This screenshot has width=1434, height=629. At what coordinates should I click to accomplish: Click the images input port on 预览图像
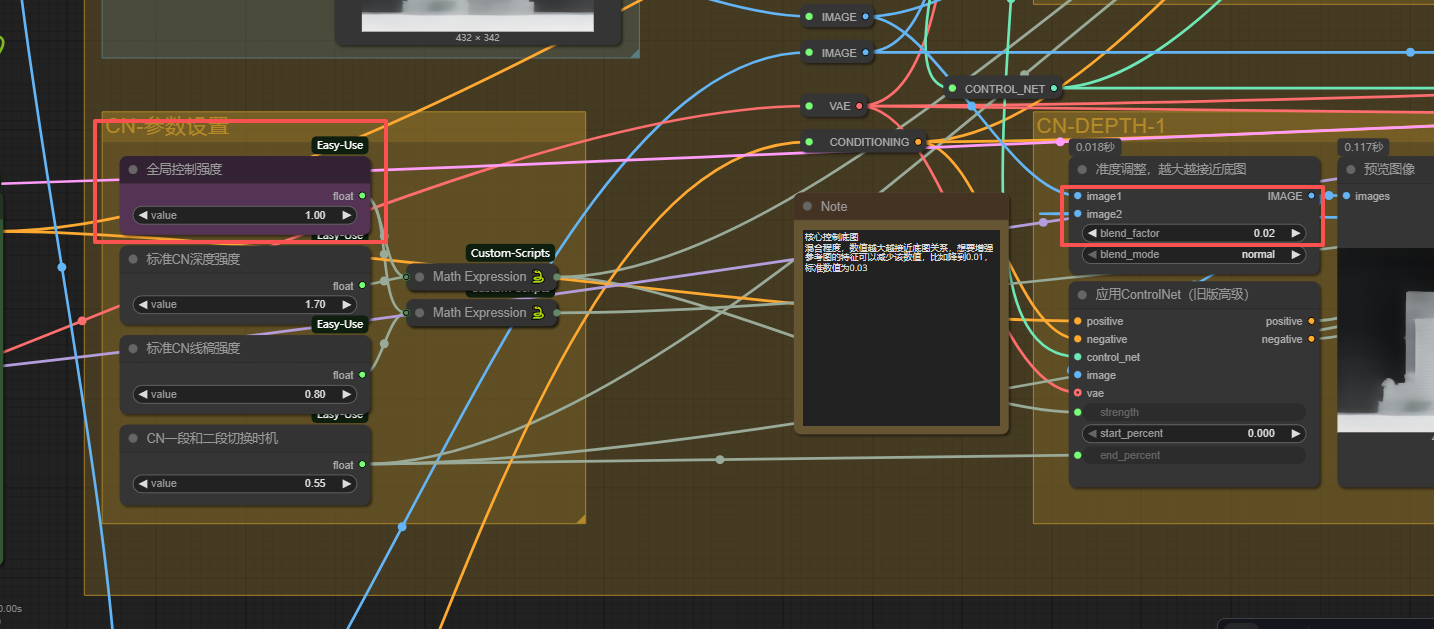click(x=1345, y=196)
